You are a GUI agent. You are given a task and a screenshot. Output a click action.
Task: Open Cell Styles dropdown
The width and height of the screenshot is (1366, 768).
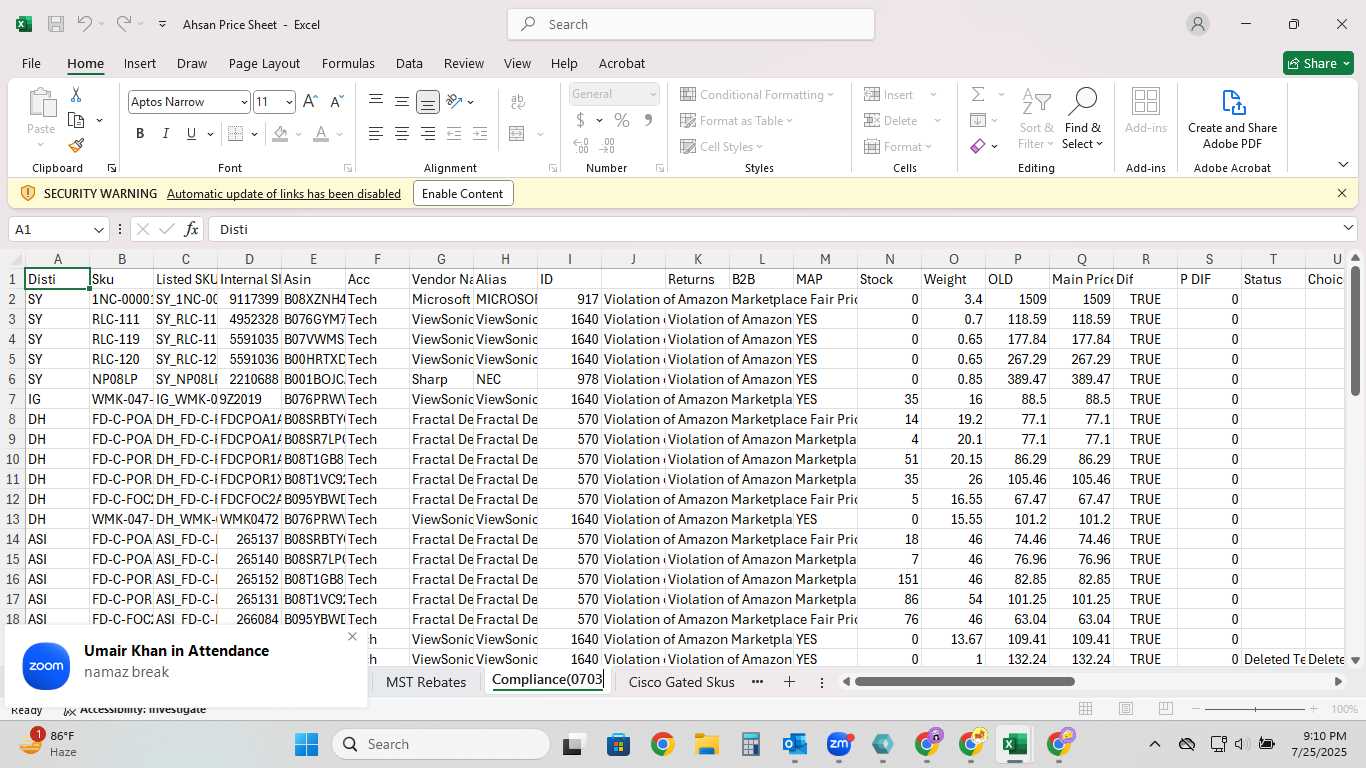pos(722,147)
